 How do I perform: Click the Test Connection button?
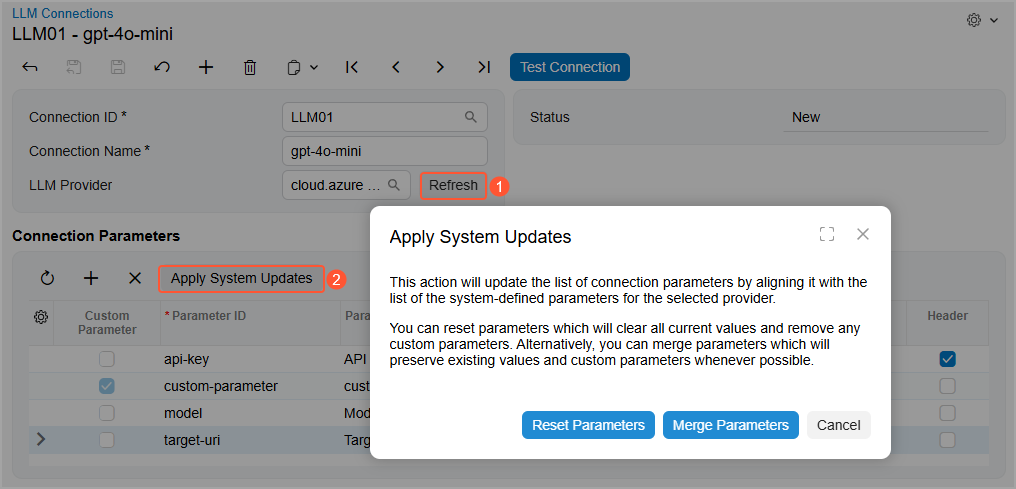coord(570,67)
